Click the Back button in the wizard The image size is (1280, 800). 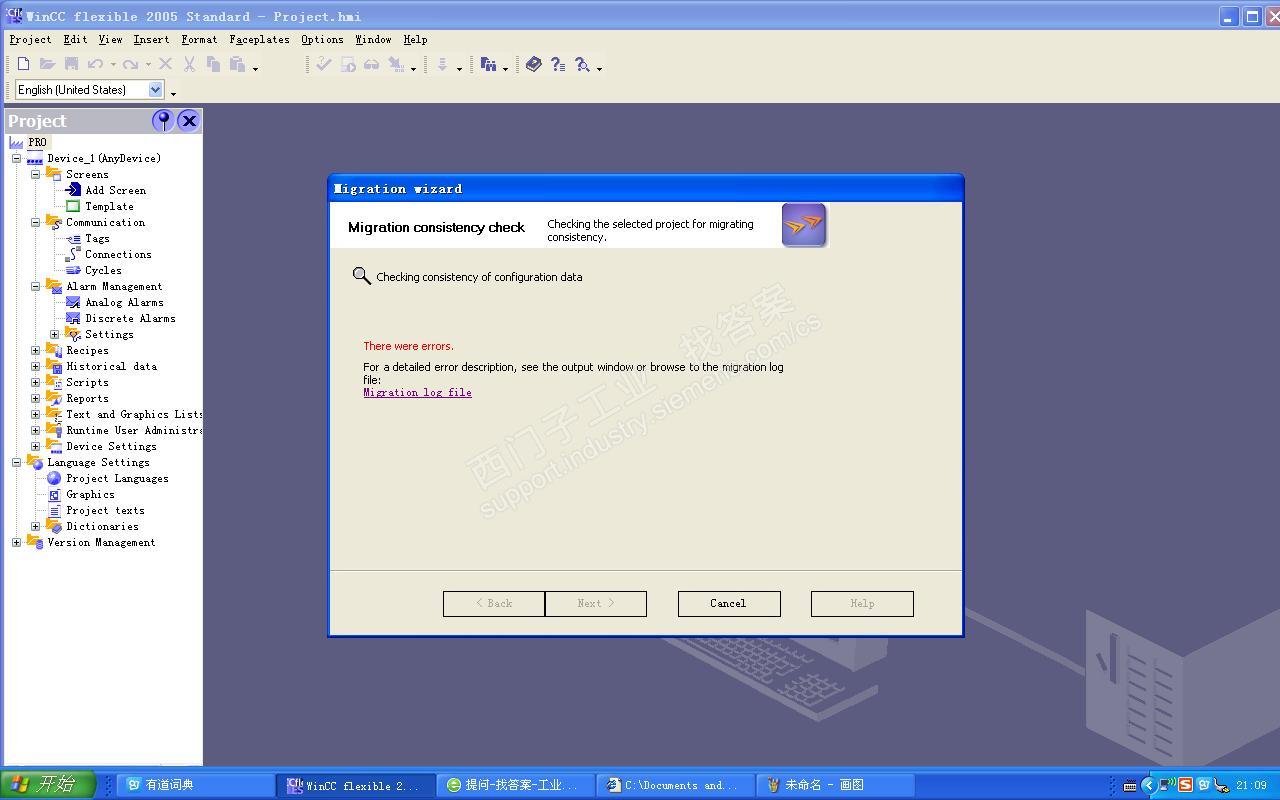click(x=494, y=603)
